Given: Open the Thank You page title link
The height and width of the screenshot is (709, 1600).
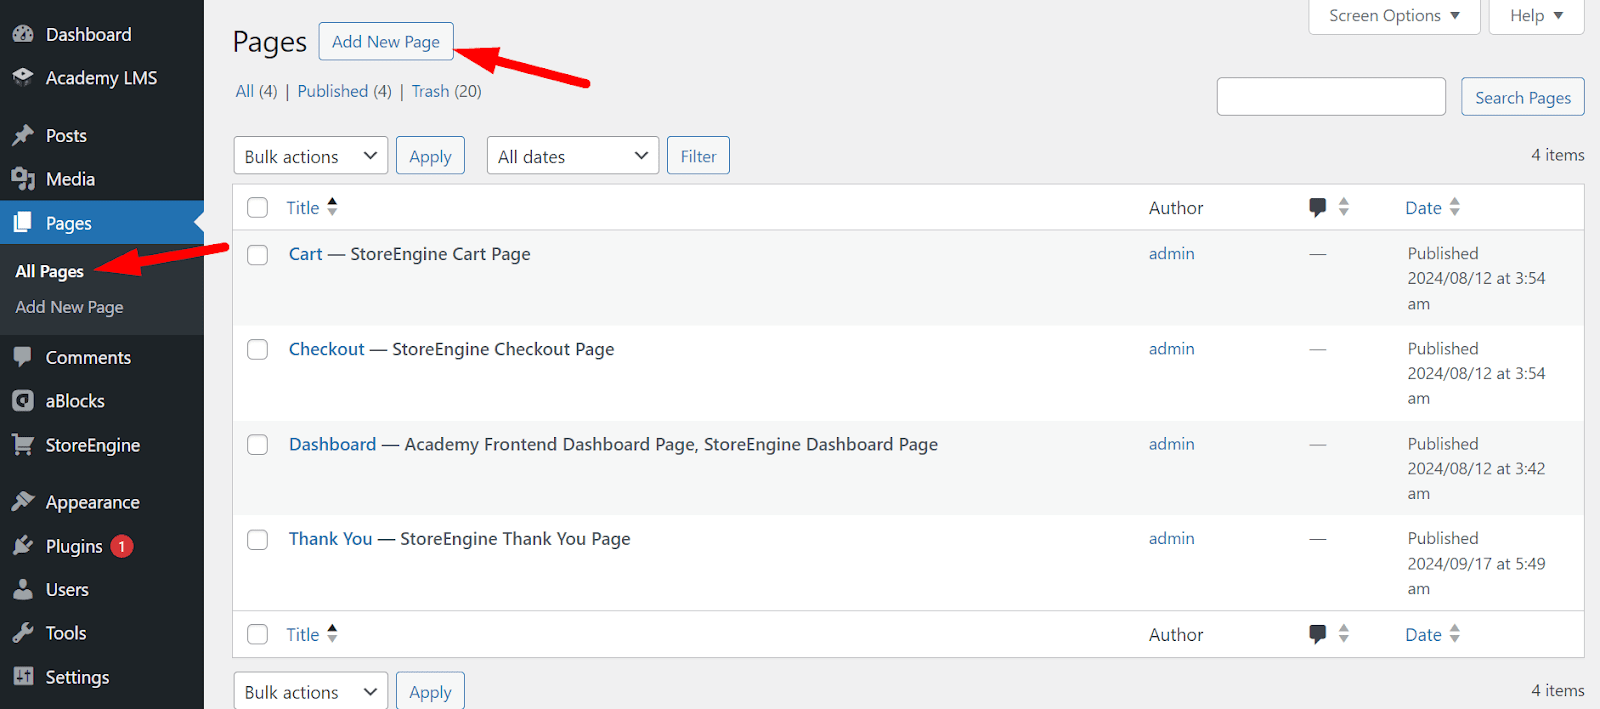Looking at the screenshot, I should click(x=330, y=539).
